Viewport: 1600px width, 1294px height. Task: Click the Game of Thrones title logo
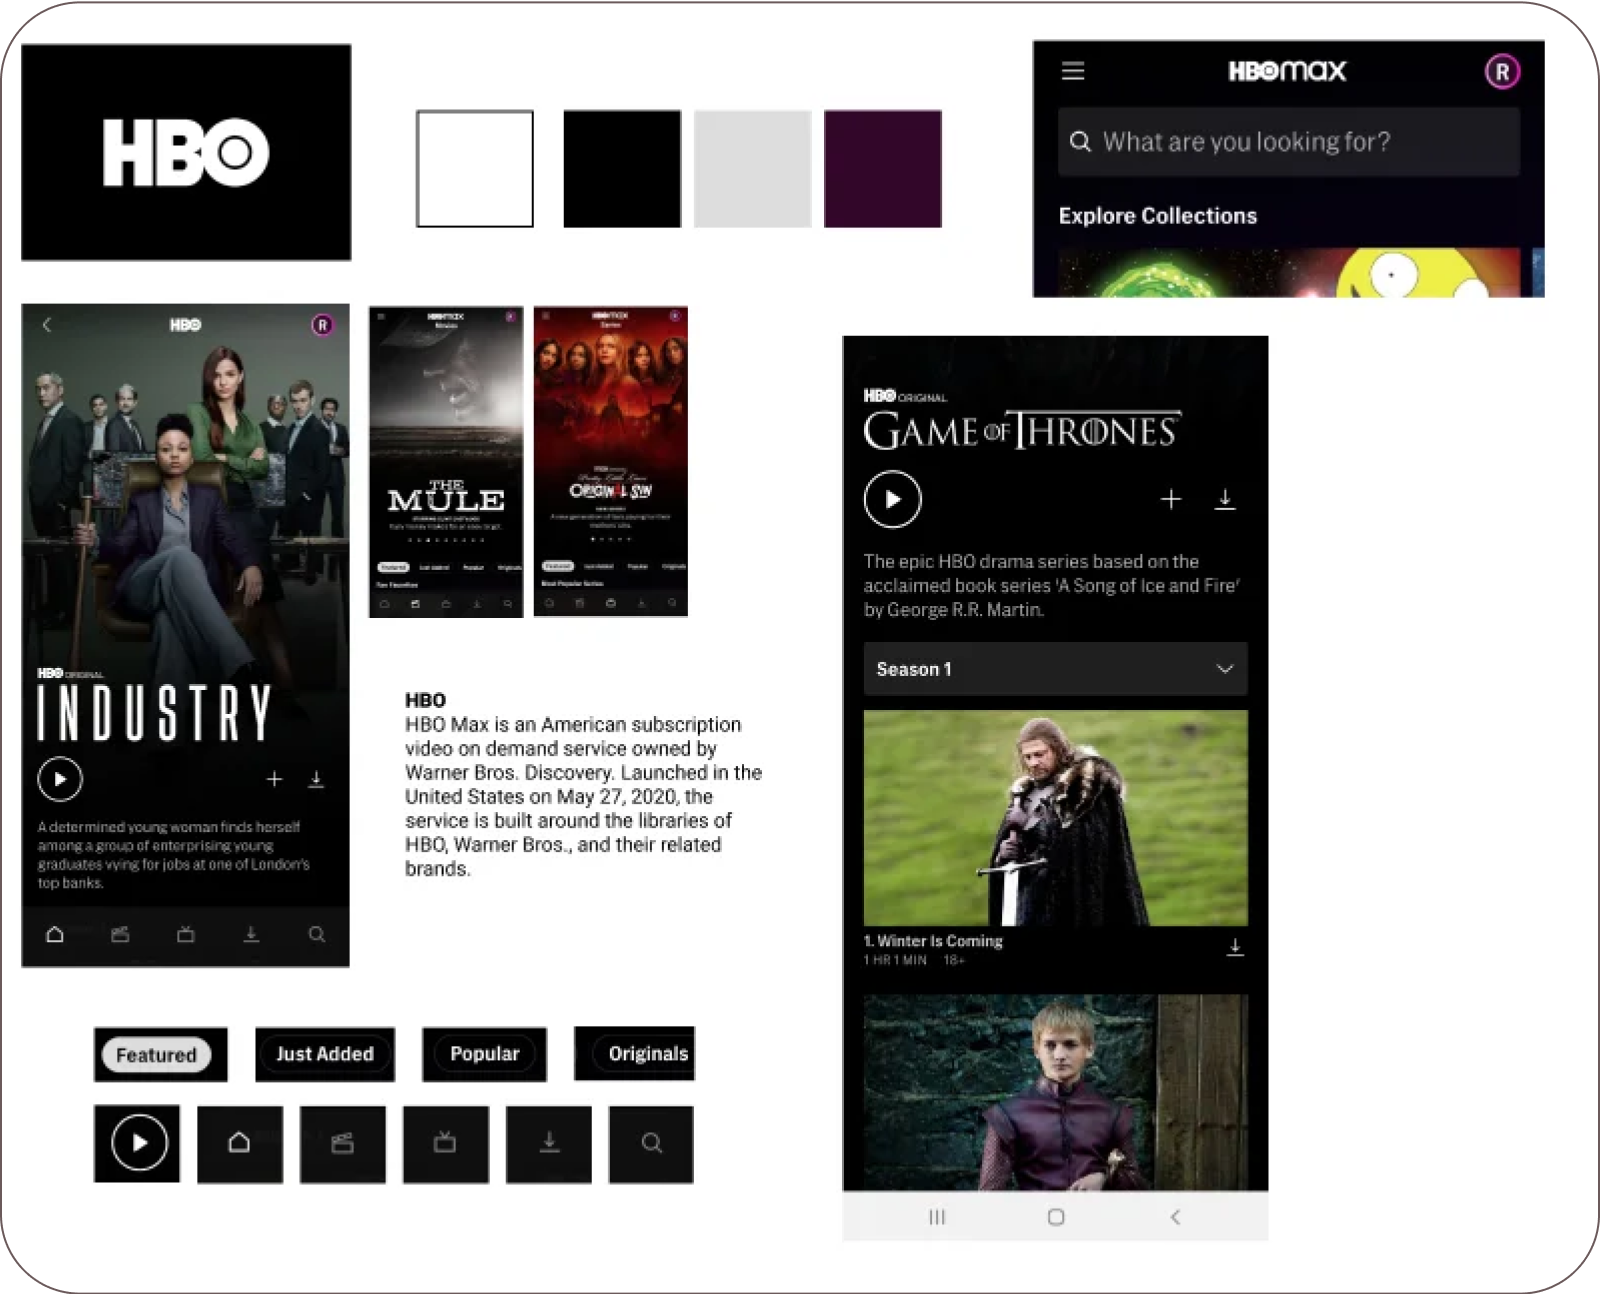1022,430
